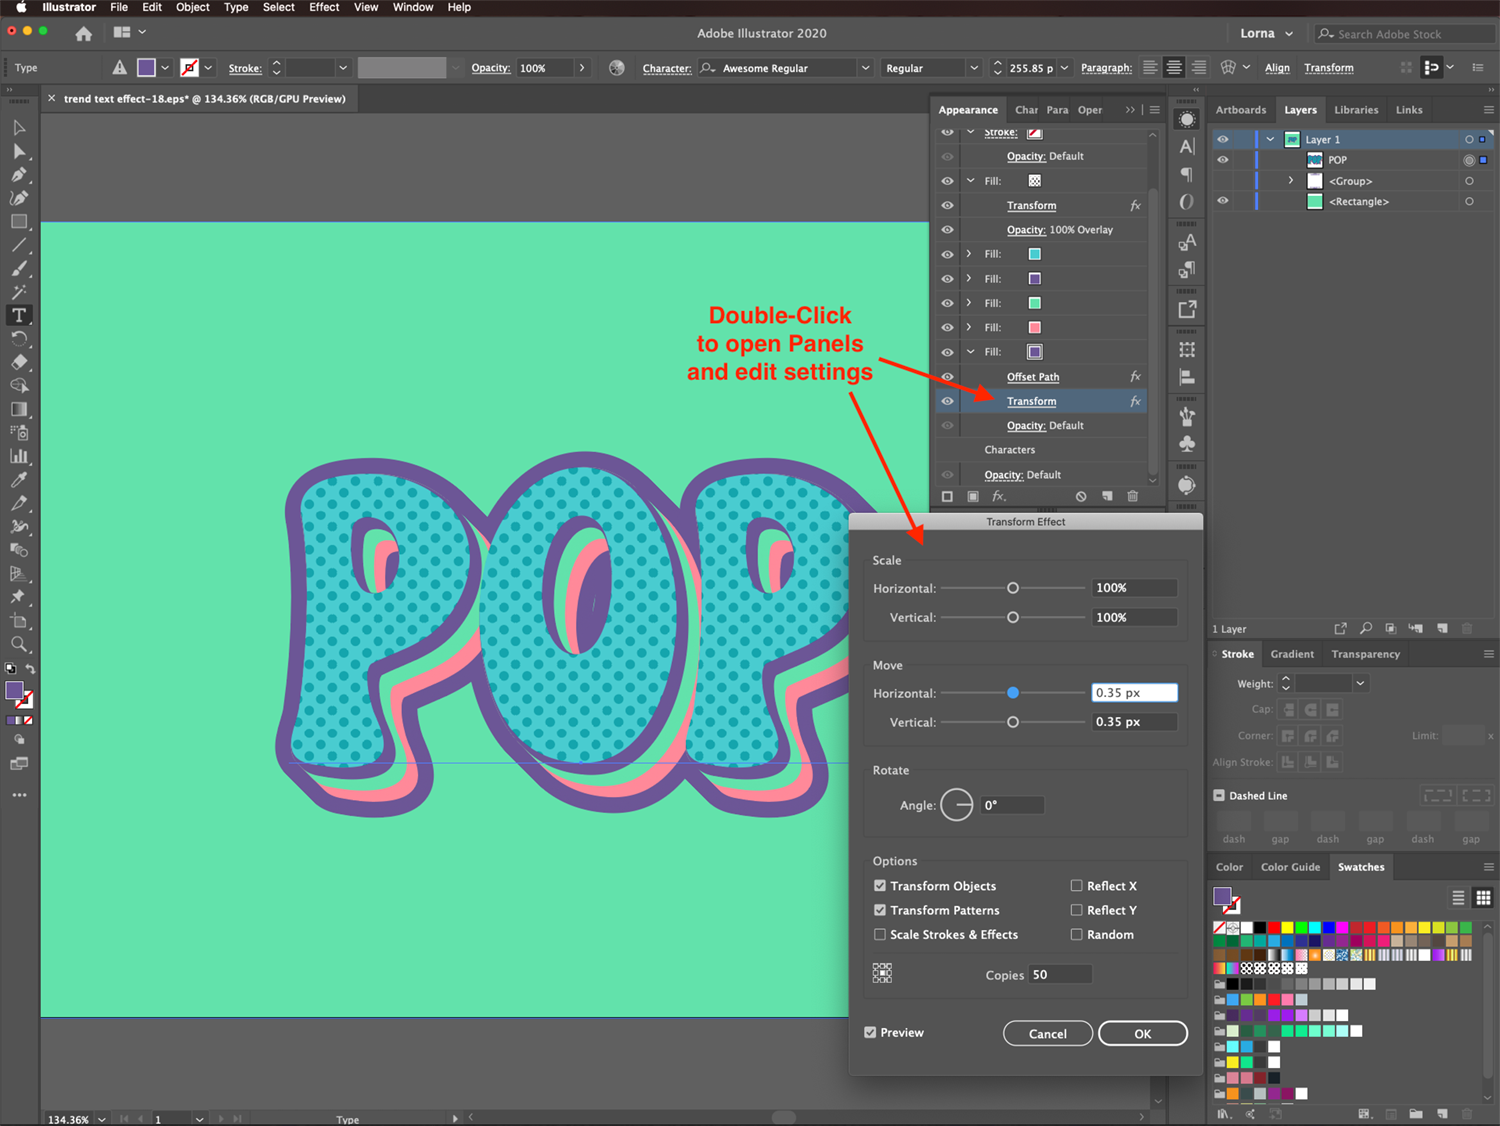Click OK in Transform Effect dialog
The image size is (1500, 1126).
[x=1143, y=1034]
